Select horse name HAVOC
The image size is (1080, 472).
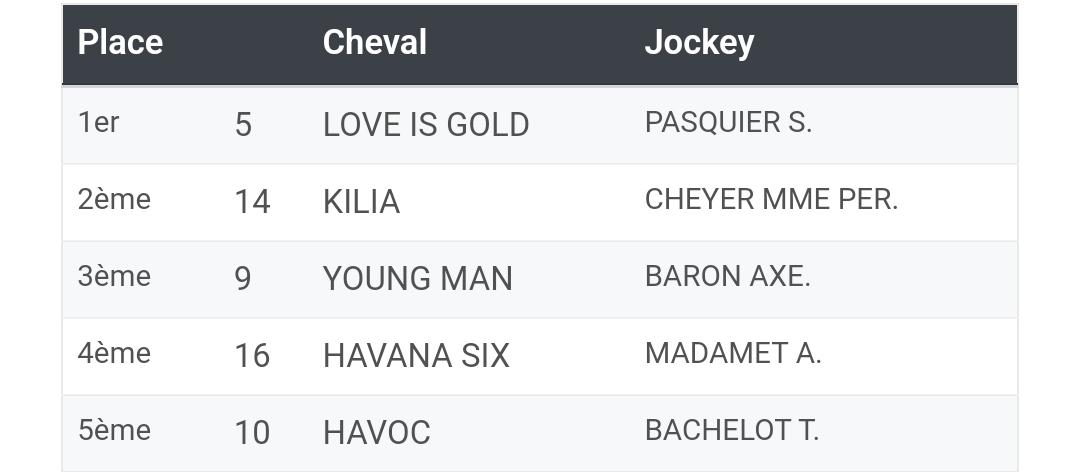click(376, 434)
